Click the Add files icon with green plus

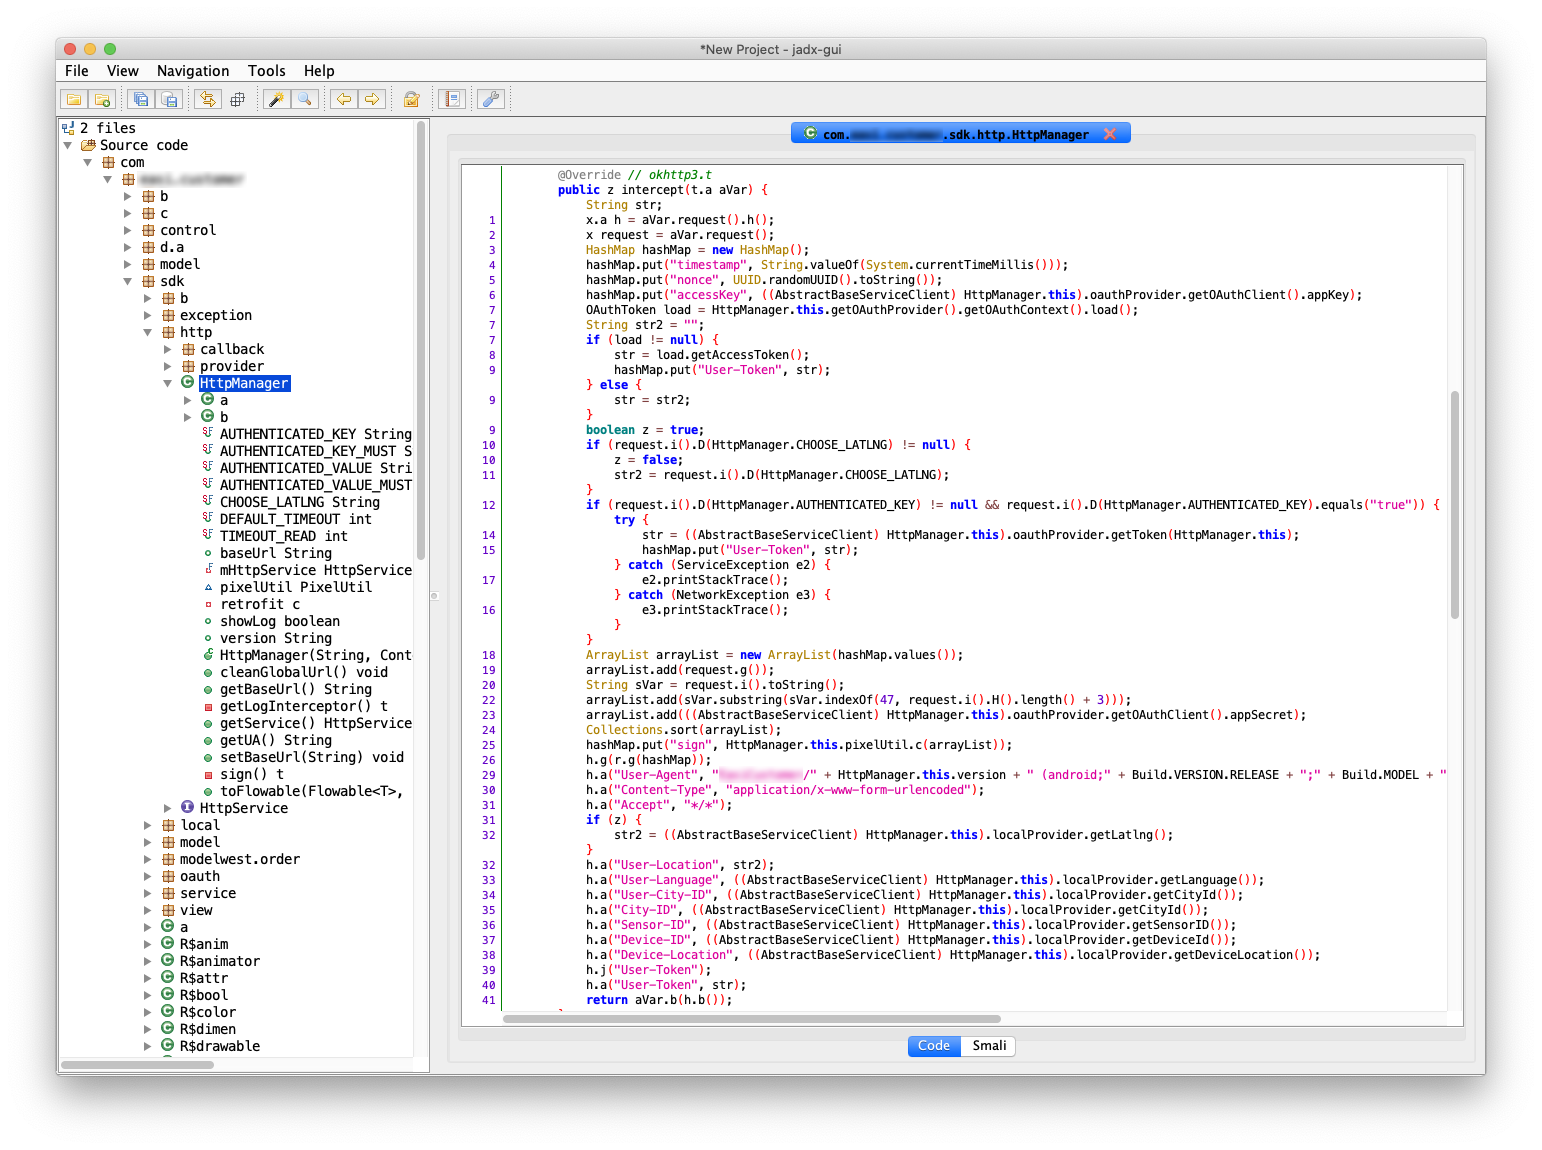tap(102, 99)
